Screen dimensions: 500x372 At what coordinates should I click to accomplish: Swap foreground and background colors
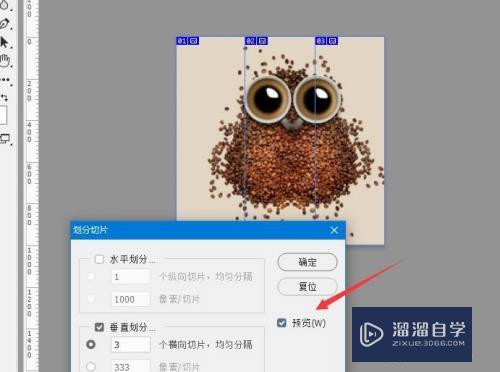click(4, 98)
